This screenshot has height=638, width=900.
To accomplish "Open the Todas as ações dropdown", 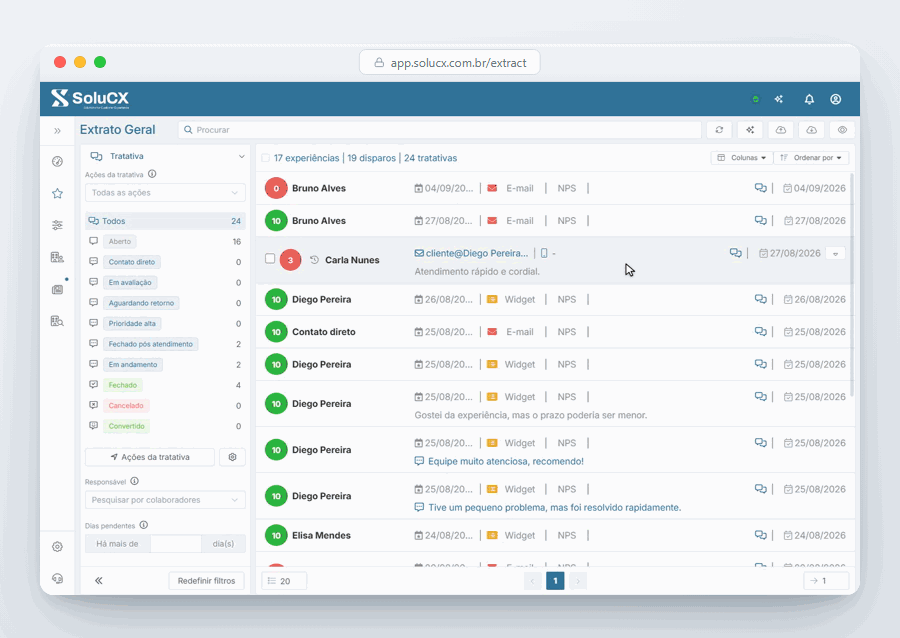I will [165, 193].
